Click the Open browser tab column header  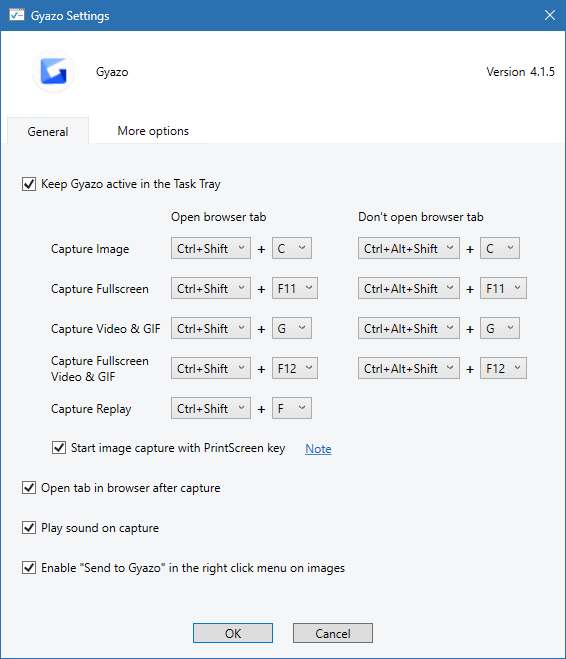219,217
